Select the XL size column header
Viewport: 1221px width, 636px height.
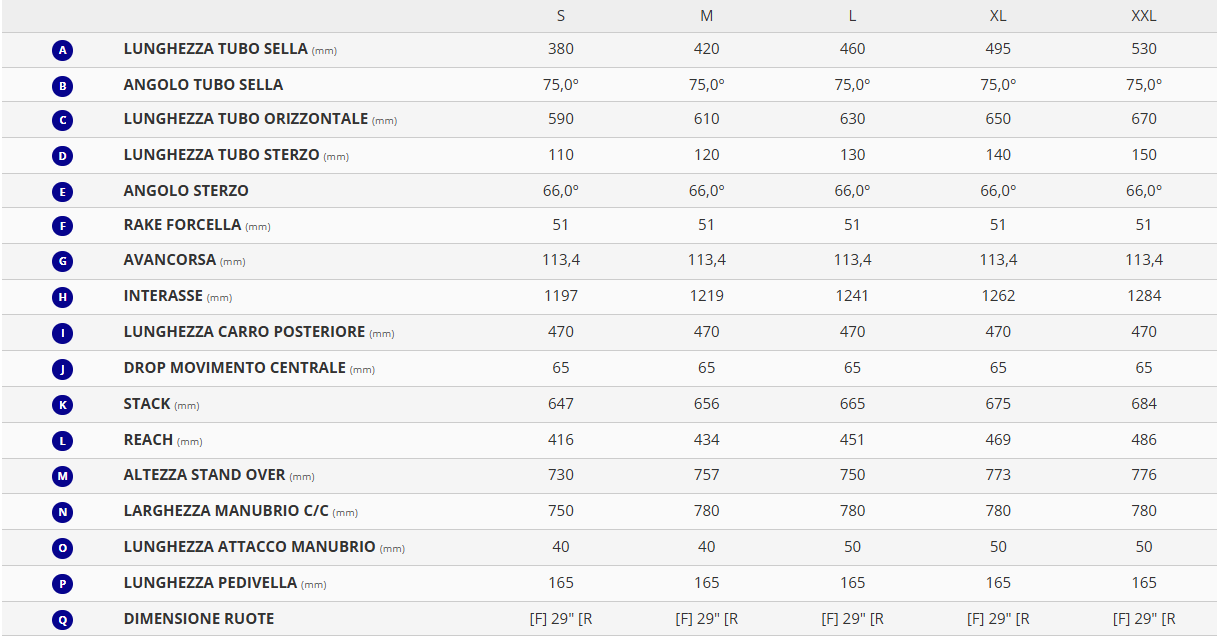pos(998,16)
